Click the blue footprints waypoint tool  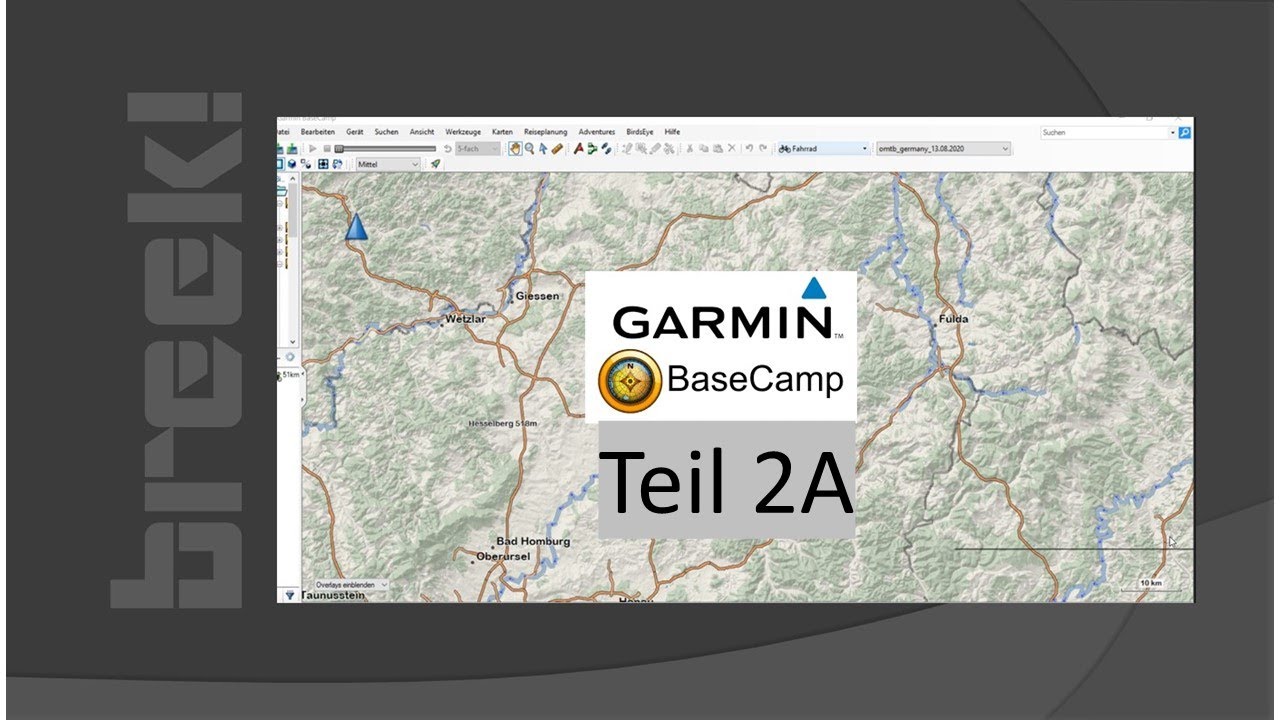(x=606, y=149)
